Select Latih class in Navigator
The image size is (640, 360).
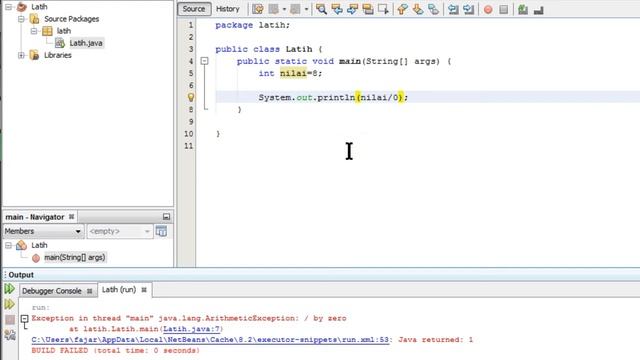pos(39,245)
